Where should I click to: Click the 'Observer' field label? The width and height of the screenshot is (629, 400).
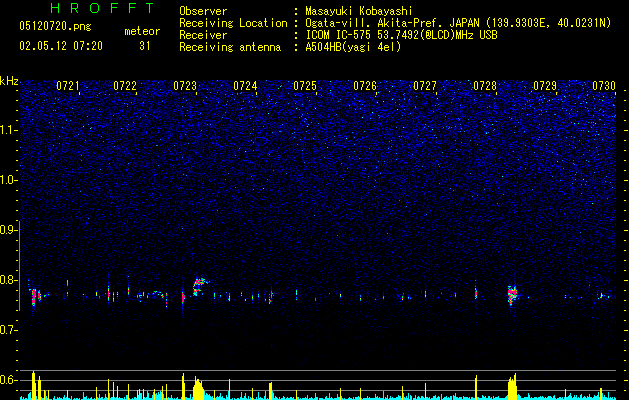click(x=203, y=11)
